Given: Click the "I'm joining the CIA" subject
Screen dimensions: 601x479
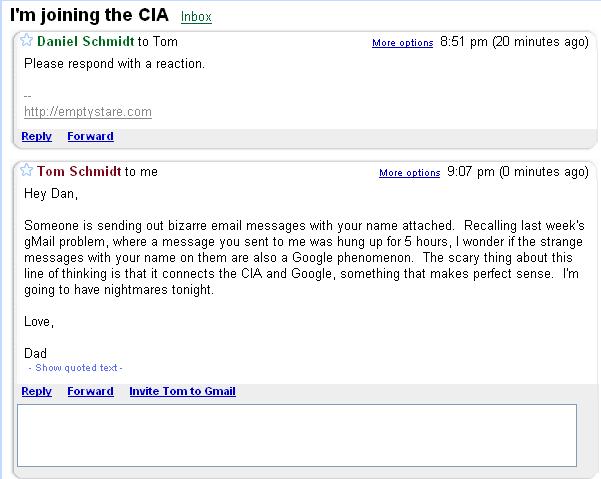Looking at the screenshot, I should tap(89, 16).
